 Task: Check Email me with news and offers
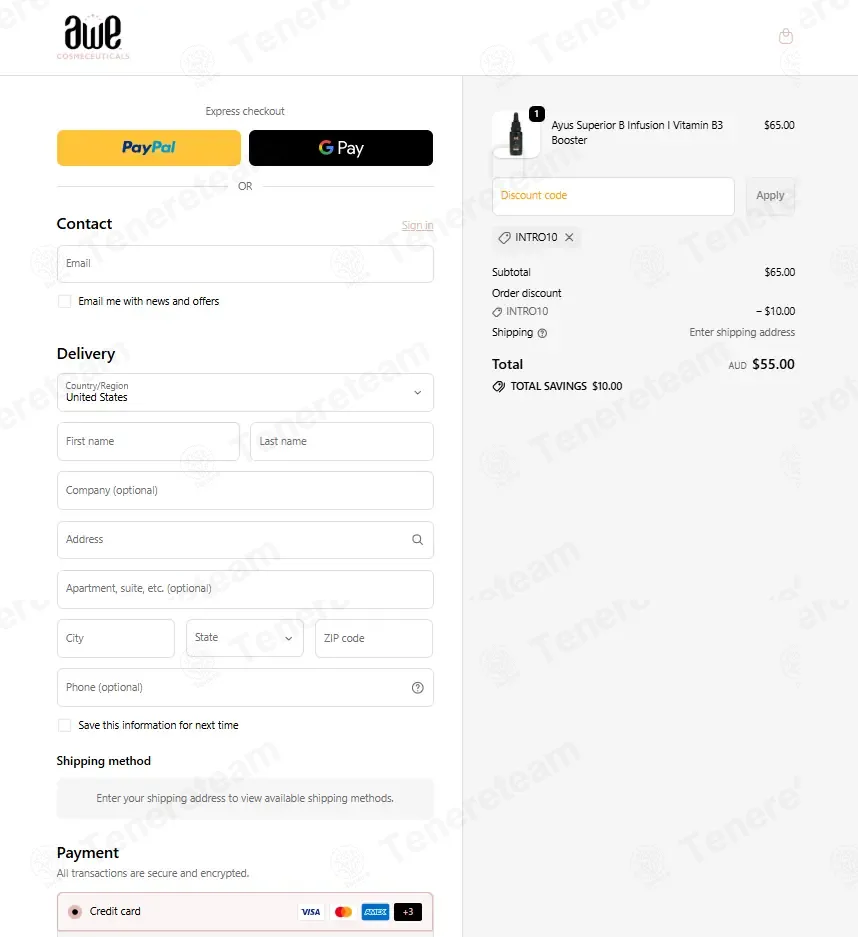coord(65,301)
